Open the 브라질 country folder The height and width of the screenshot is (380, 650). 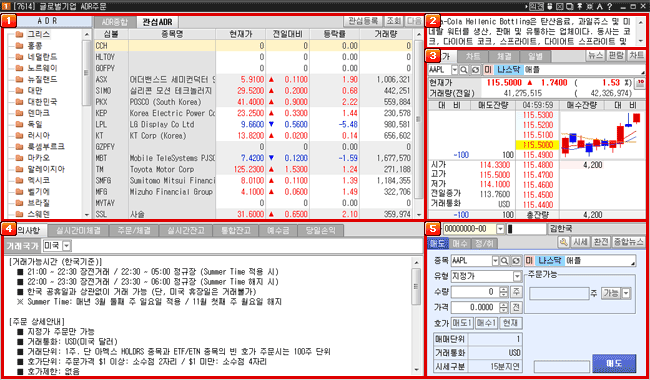coord(32,203)
